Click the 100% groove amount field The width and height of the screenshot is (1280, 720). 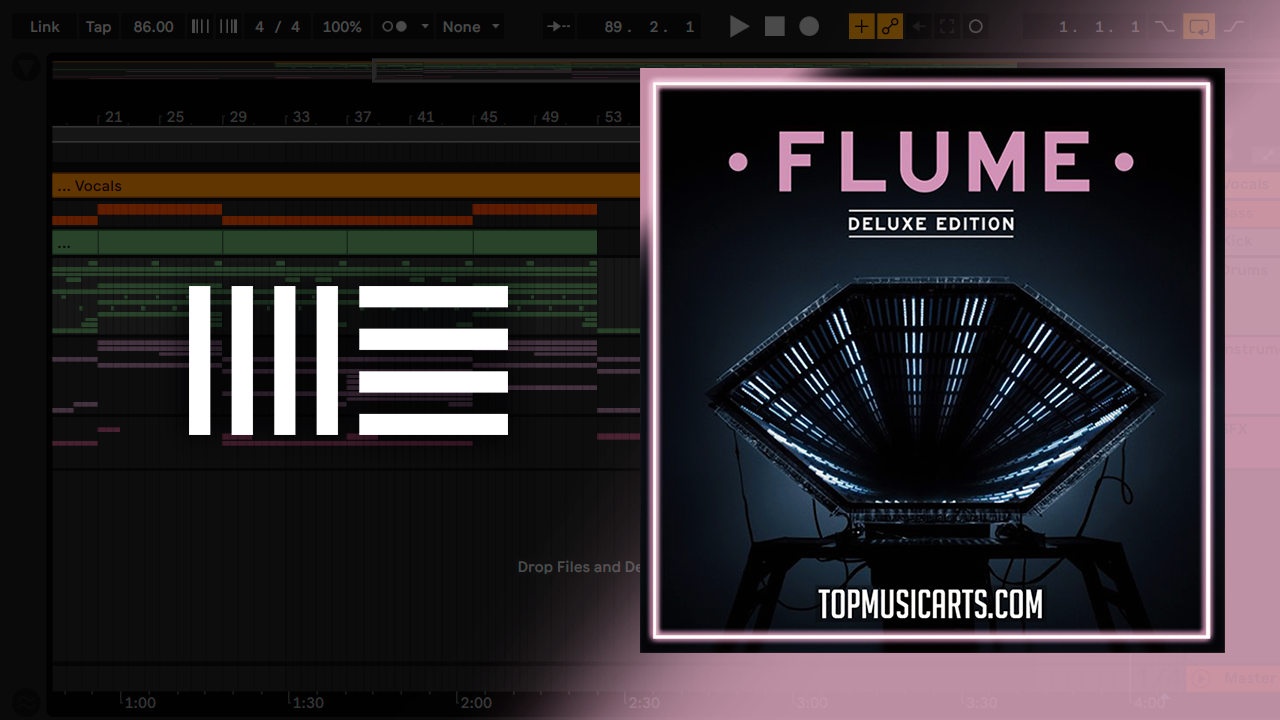coord(342,27)
